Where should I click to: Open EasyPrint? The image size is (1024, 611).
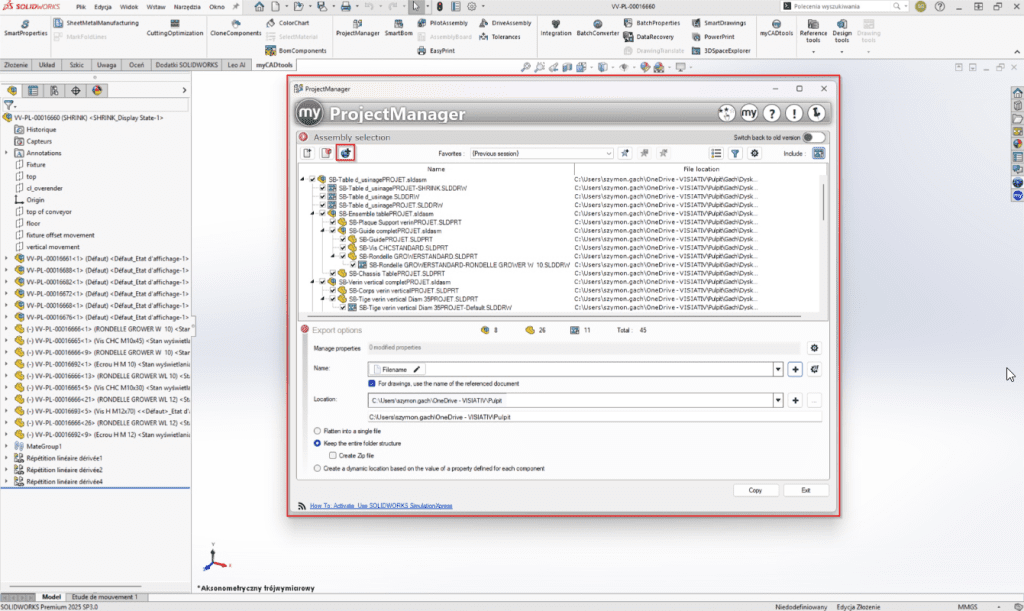[436, 50]
